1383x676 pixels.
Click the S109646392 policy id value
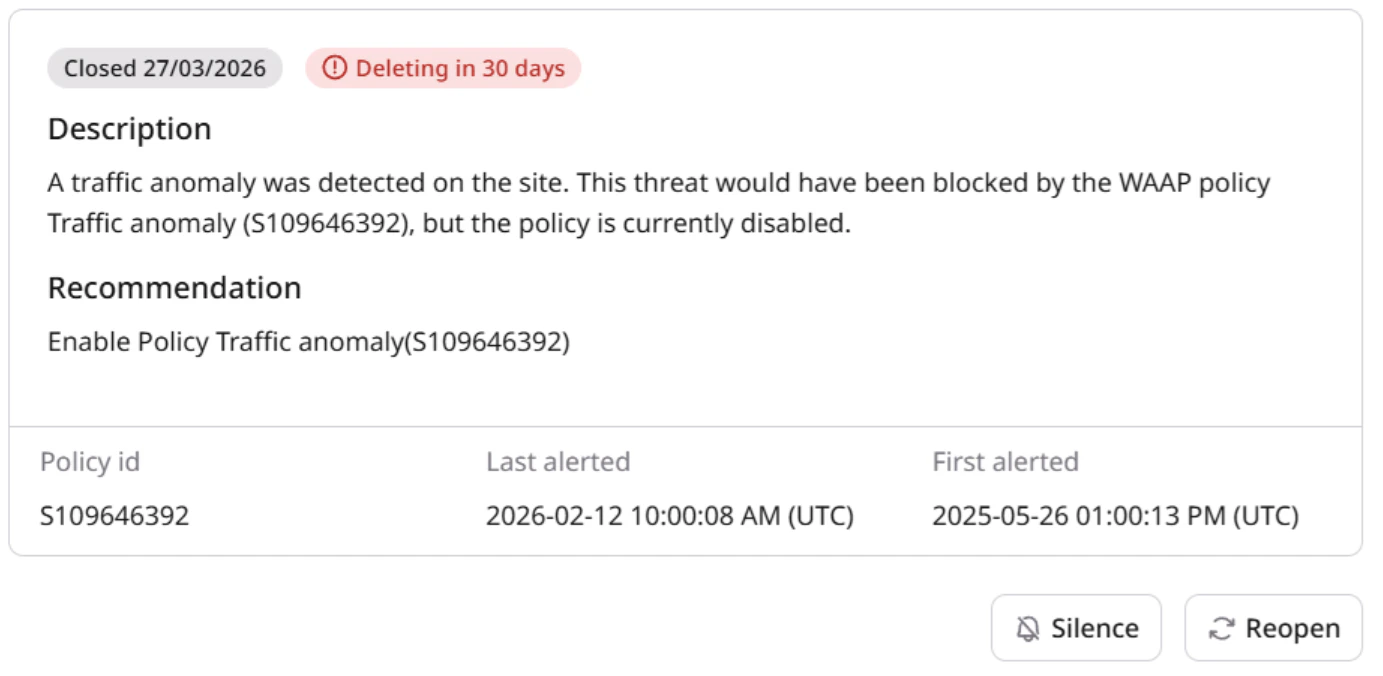(x=114, y=516)
